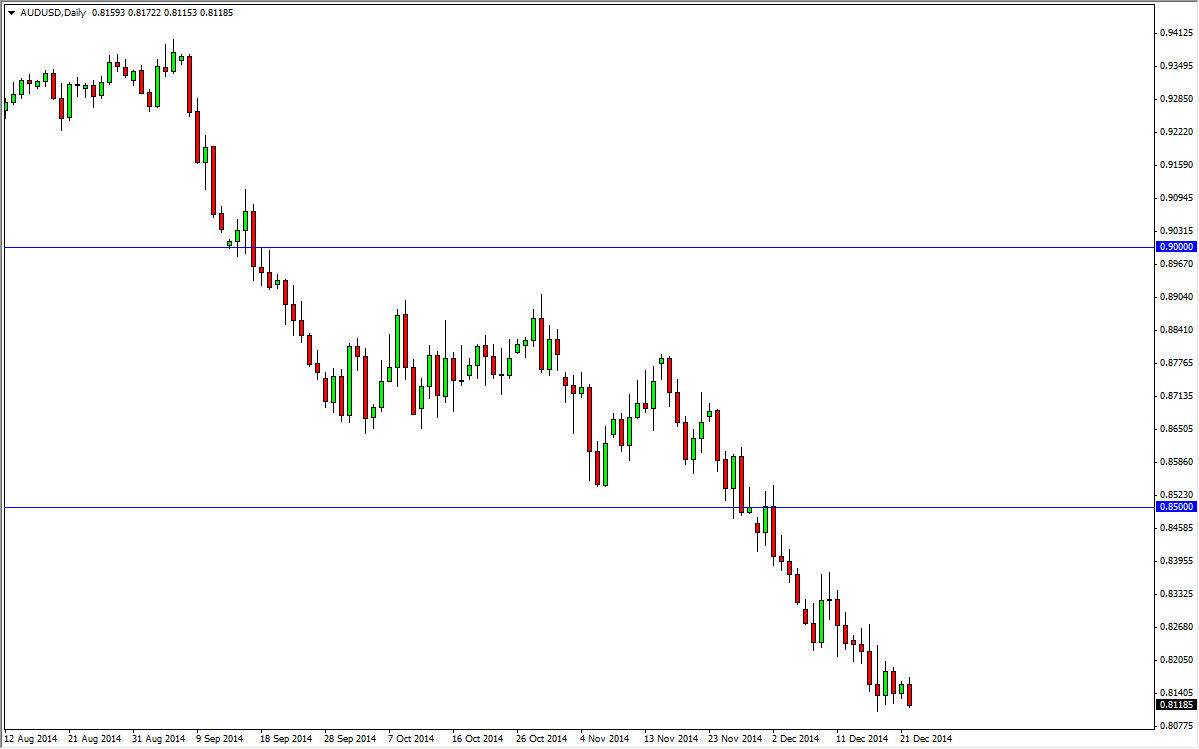Click the 21 Dec 2014 date label

925,738
